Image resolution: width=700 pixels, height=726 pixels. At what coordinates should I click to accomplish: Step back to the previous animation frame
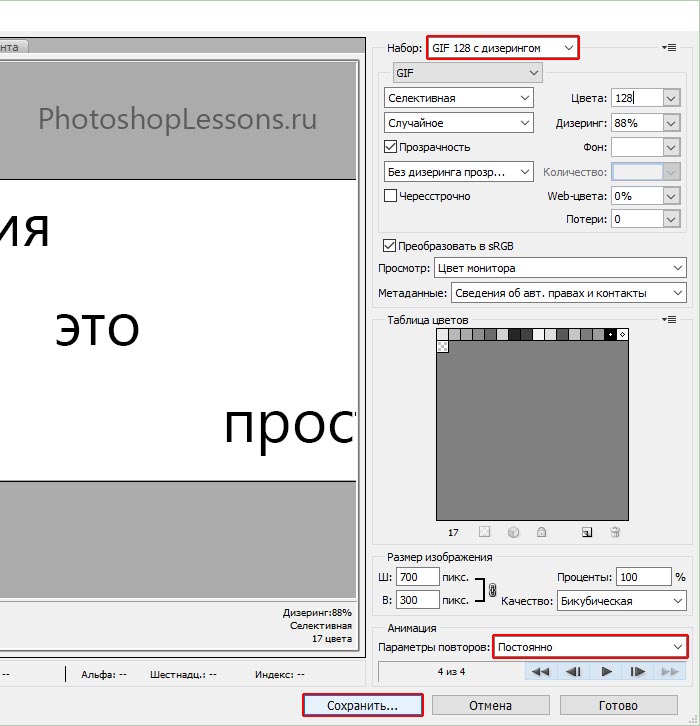tap(573, 671)
